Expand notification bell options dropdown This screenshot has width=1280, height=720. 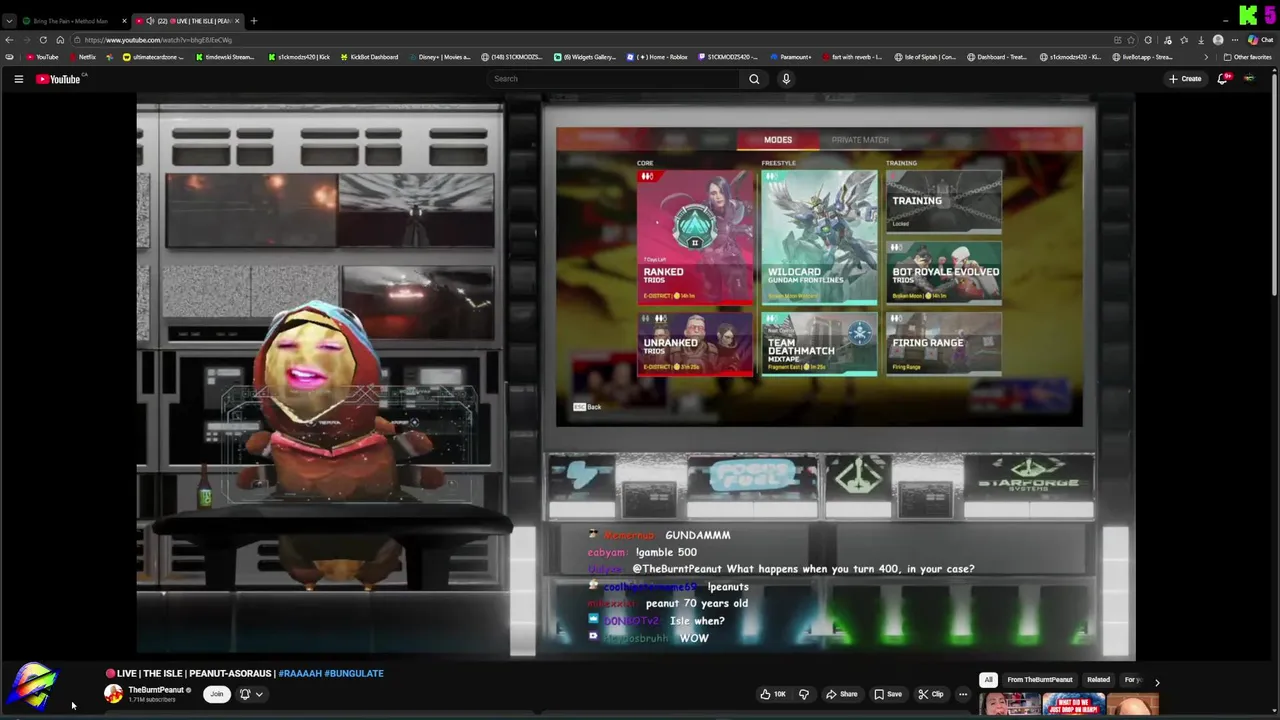259,694
